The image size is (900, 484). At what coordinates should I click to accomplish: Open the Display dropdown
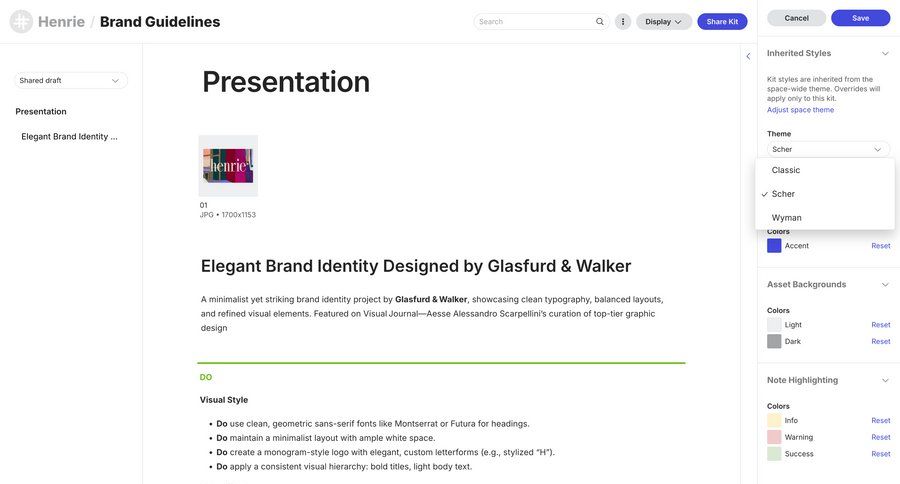point(664,21)
